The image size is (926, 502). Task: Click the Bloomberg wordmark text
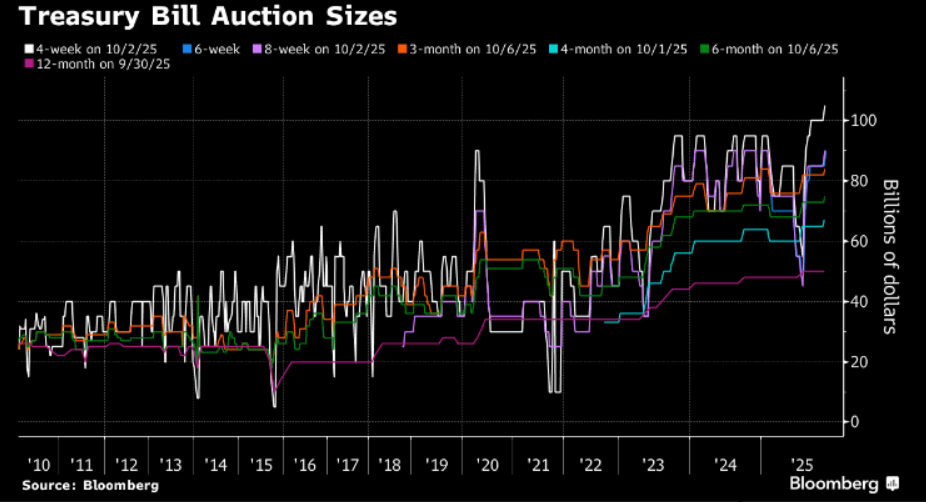836,484
